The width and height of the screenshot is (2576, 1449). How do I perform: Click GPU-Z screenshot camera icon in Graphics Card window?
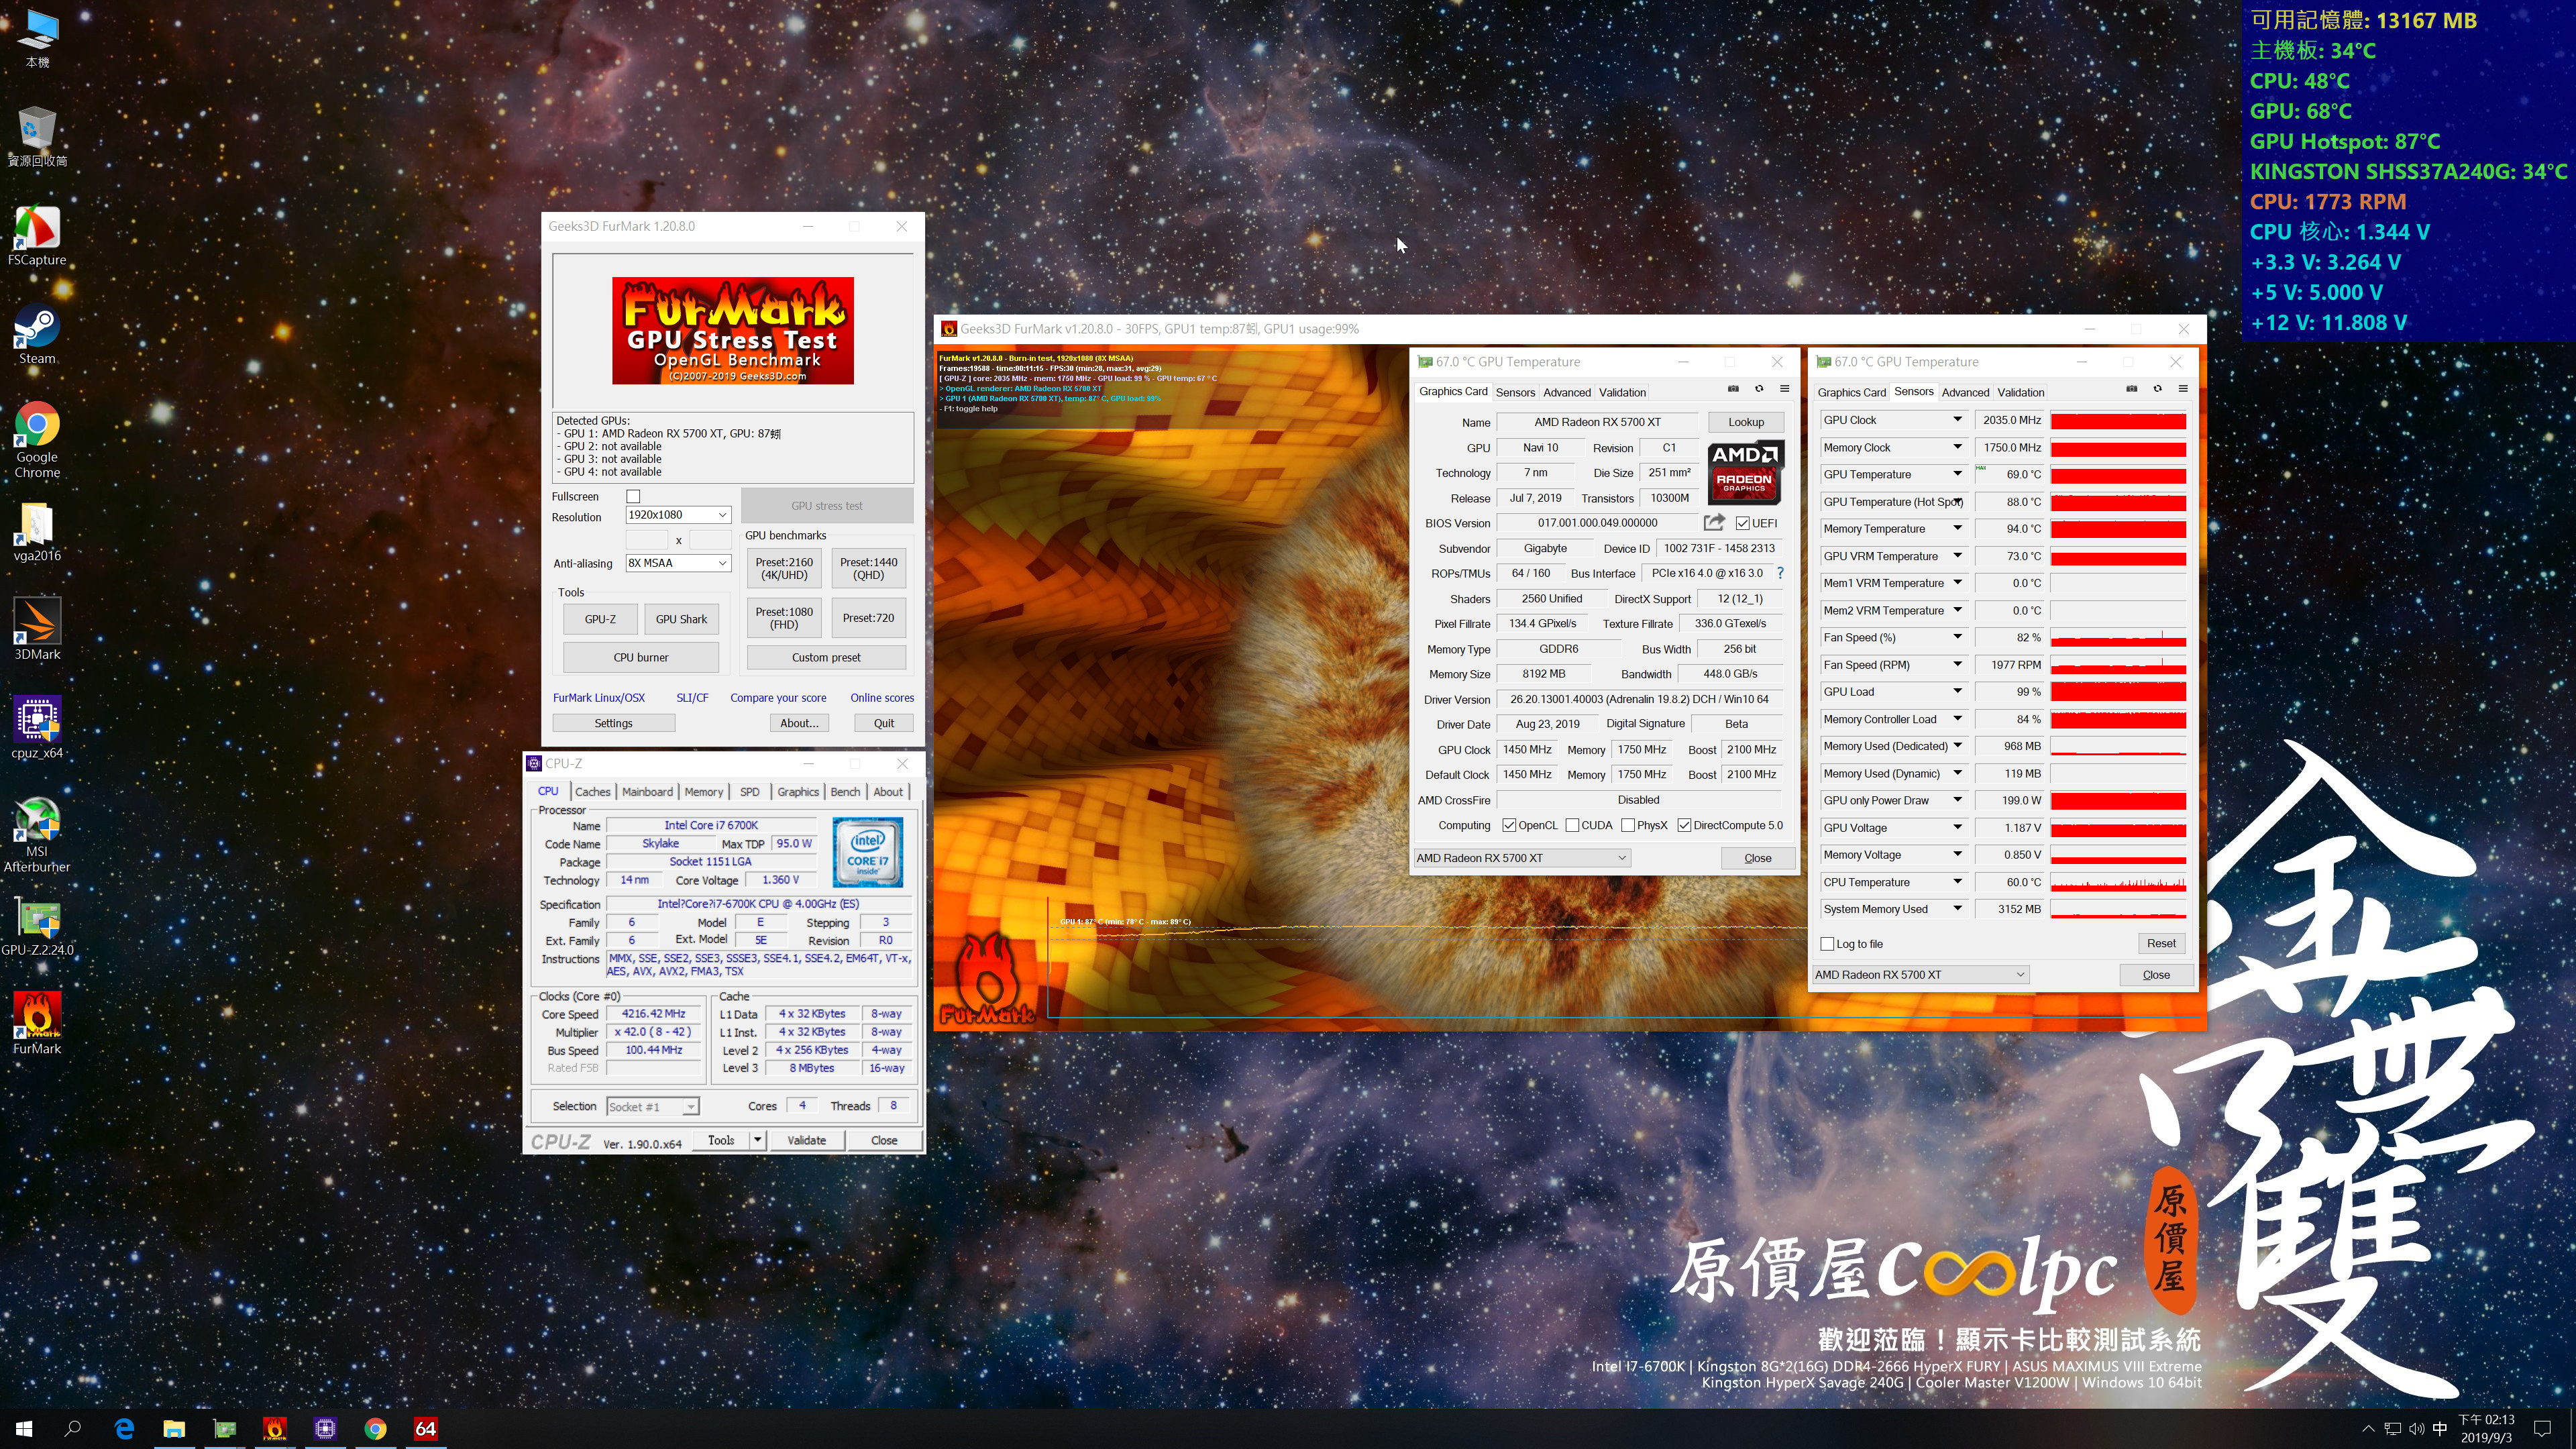coord(1733,389)
